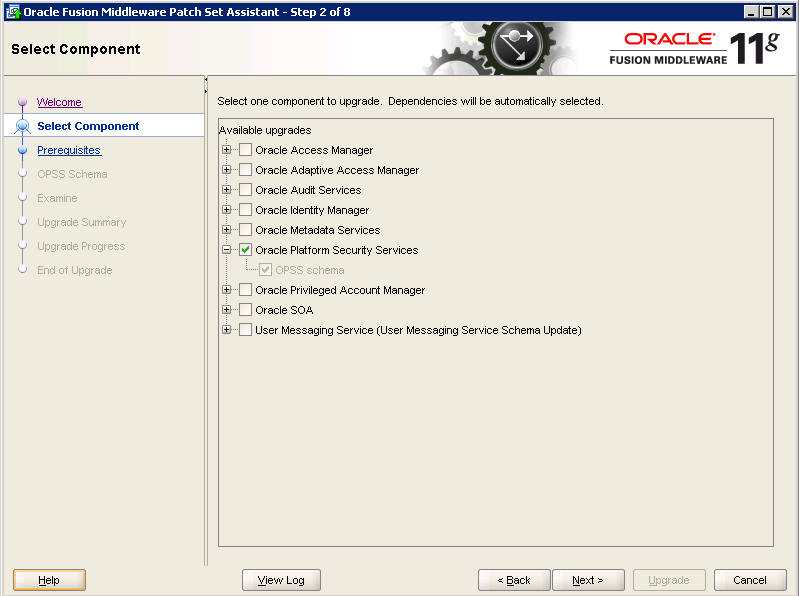This screenshot has height=596, width=799.
Task: Select Oracle Privileged Account Manager label
Action: [340, 290]
